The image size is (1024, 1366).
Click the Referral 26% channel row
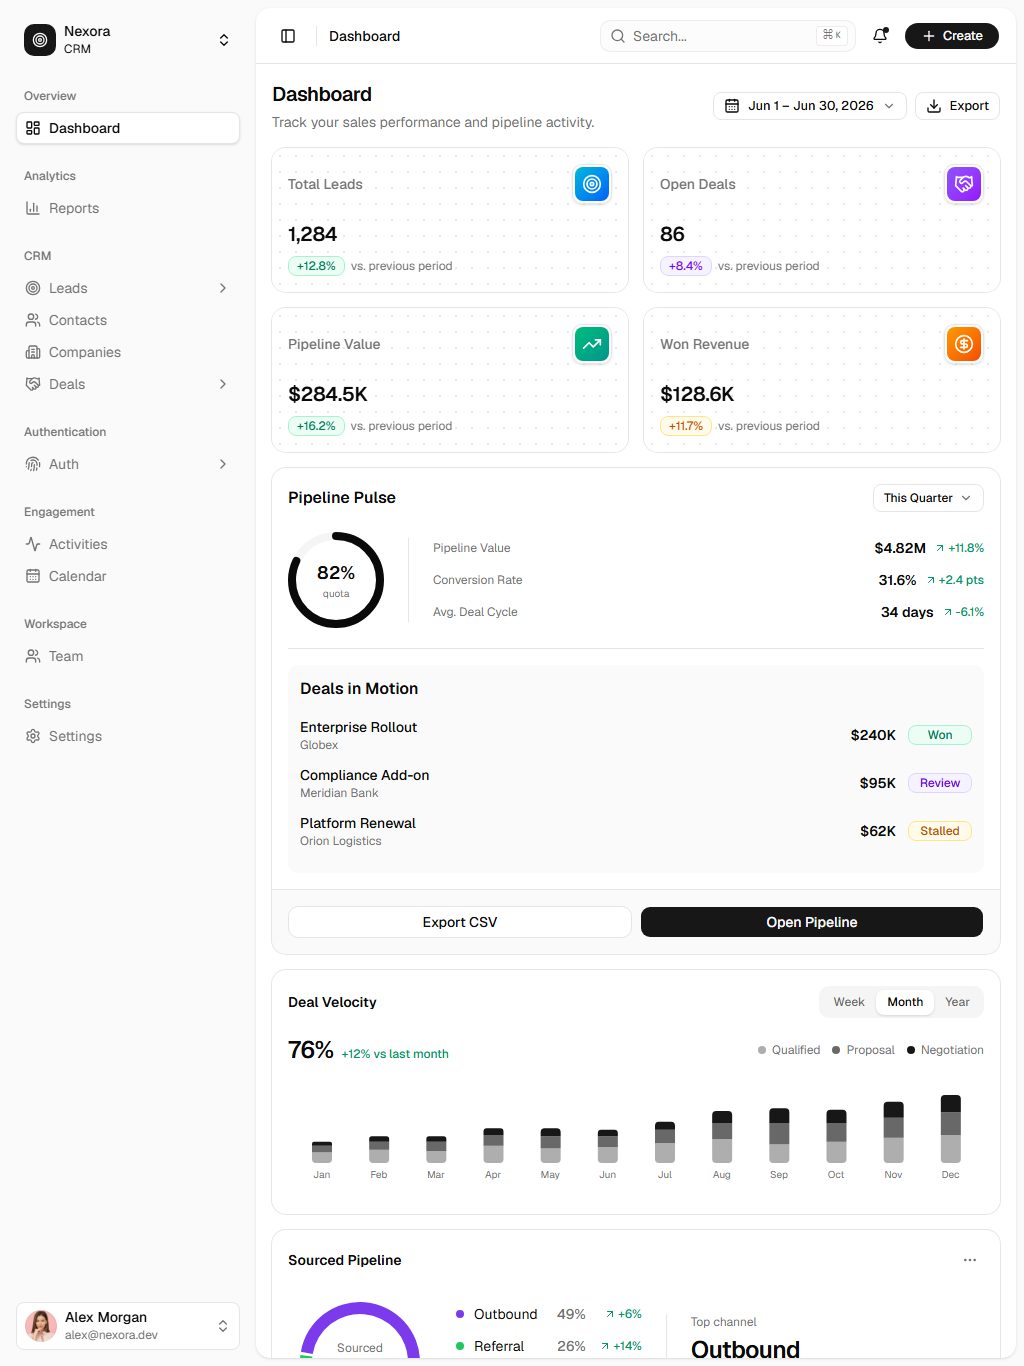pos(549,1346)
